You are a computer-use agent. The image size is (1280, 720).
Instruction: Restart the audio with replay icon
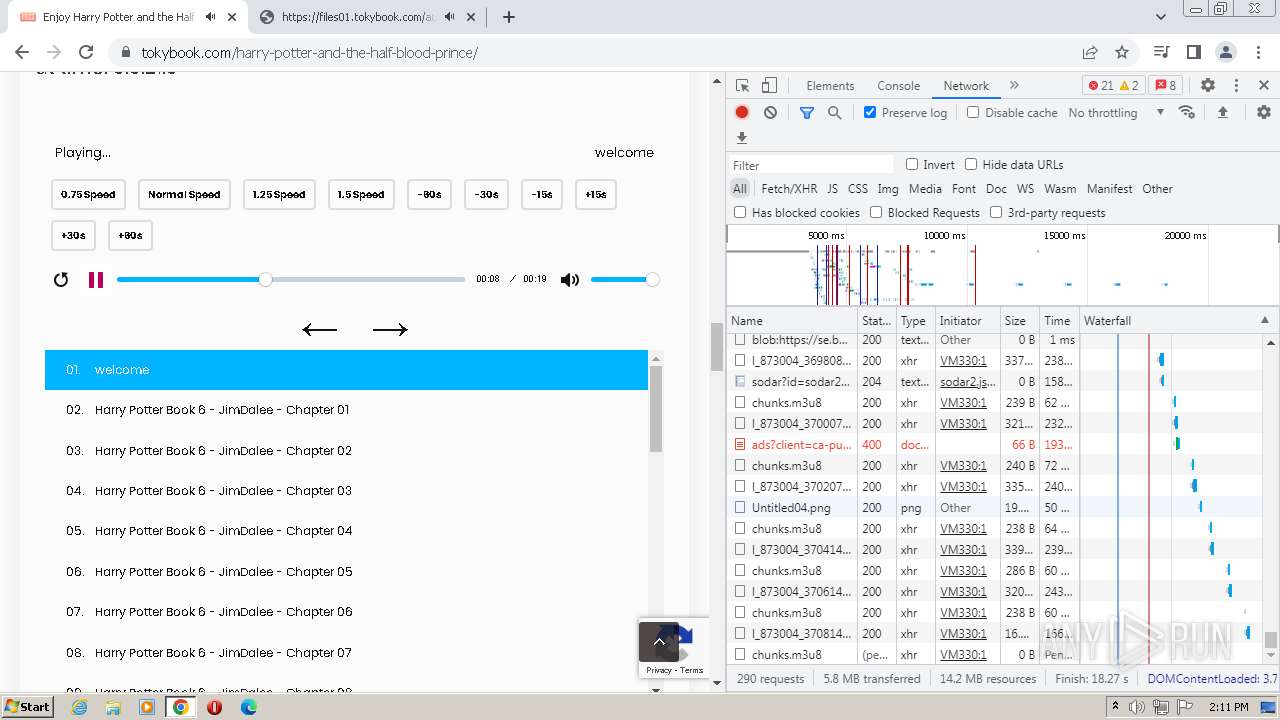[61, 280]
